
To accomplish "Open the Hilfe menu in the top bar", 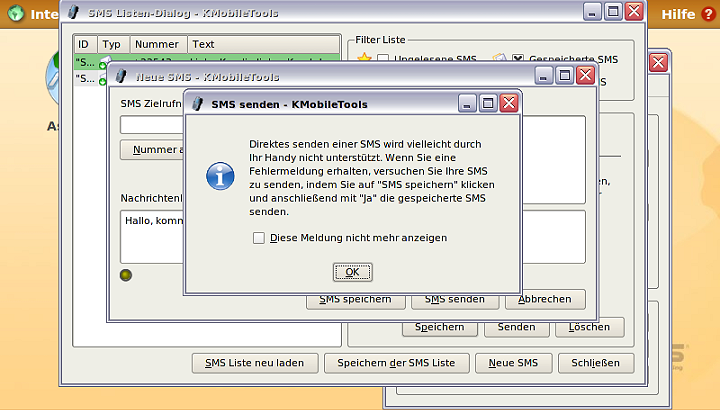I will [678, 14].
